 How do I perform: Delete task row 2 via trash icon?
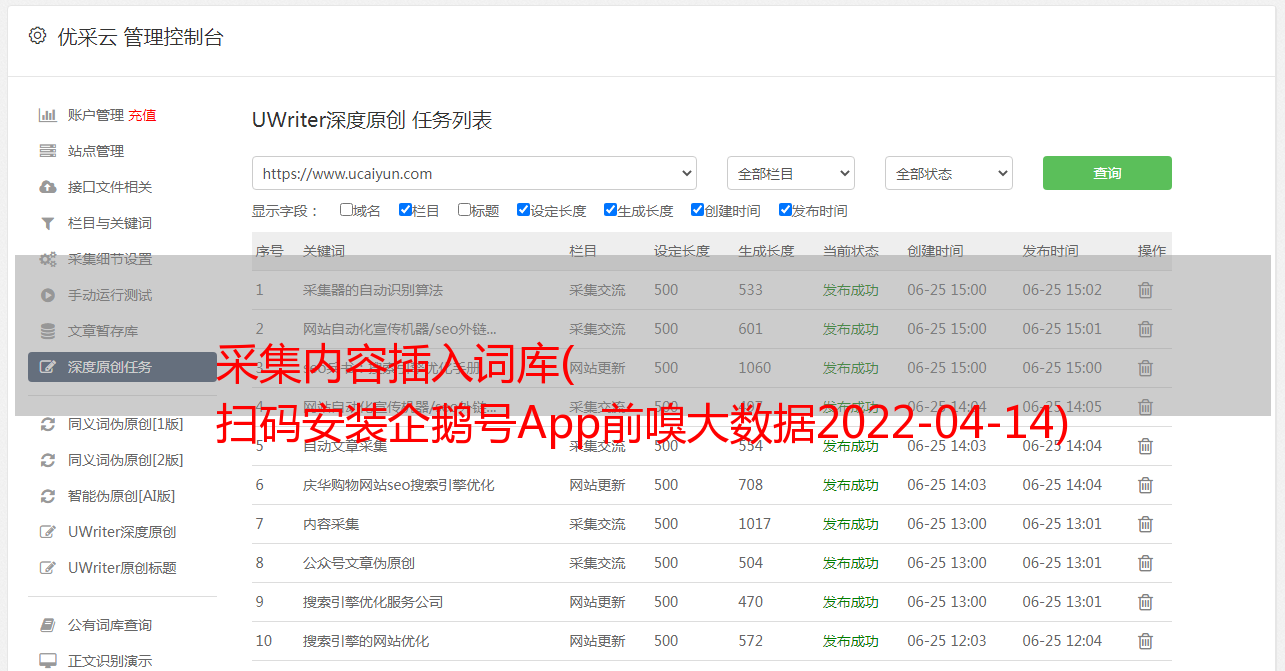[1145, 329]
